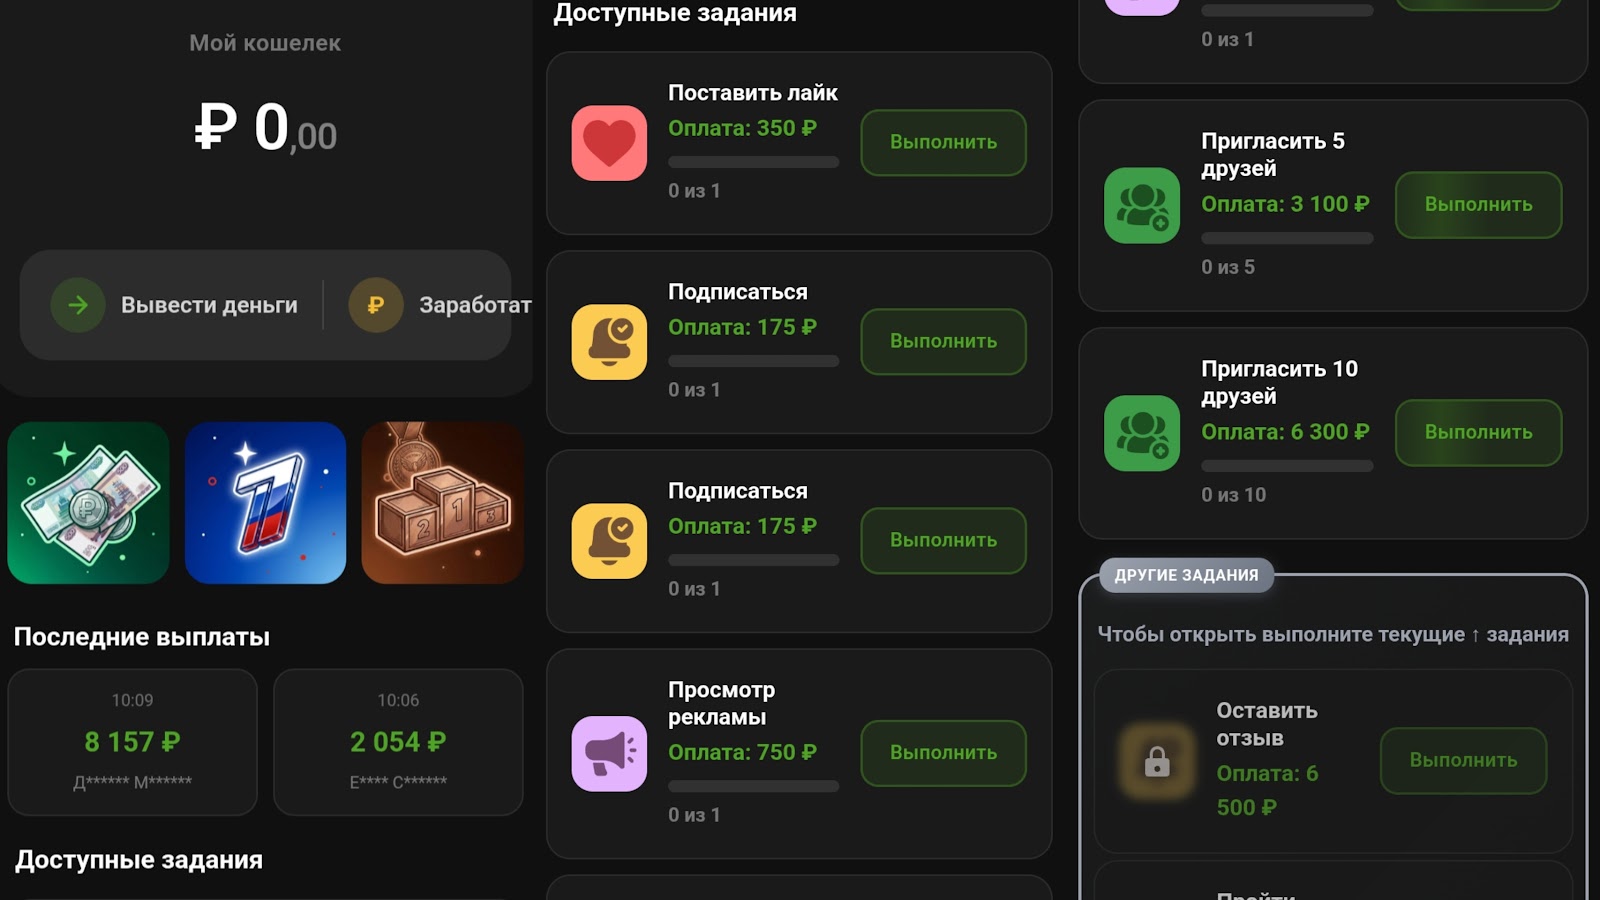Click green friends icon for 5 friends task

1142,205
